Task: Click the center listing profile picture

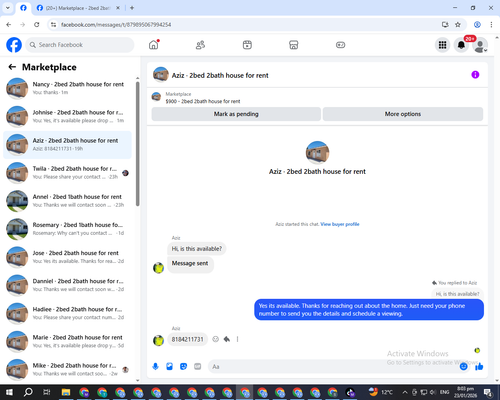Action: [317, 153]
